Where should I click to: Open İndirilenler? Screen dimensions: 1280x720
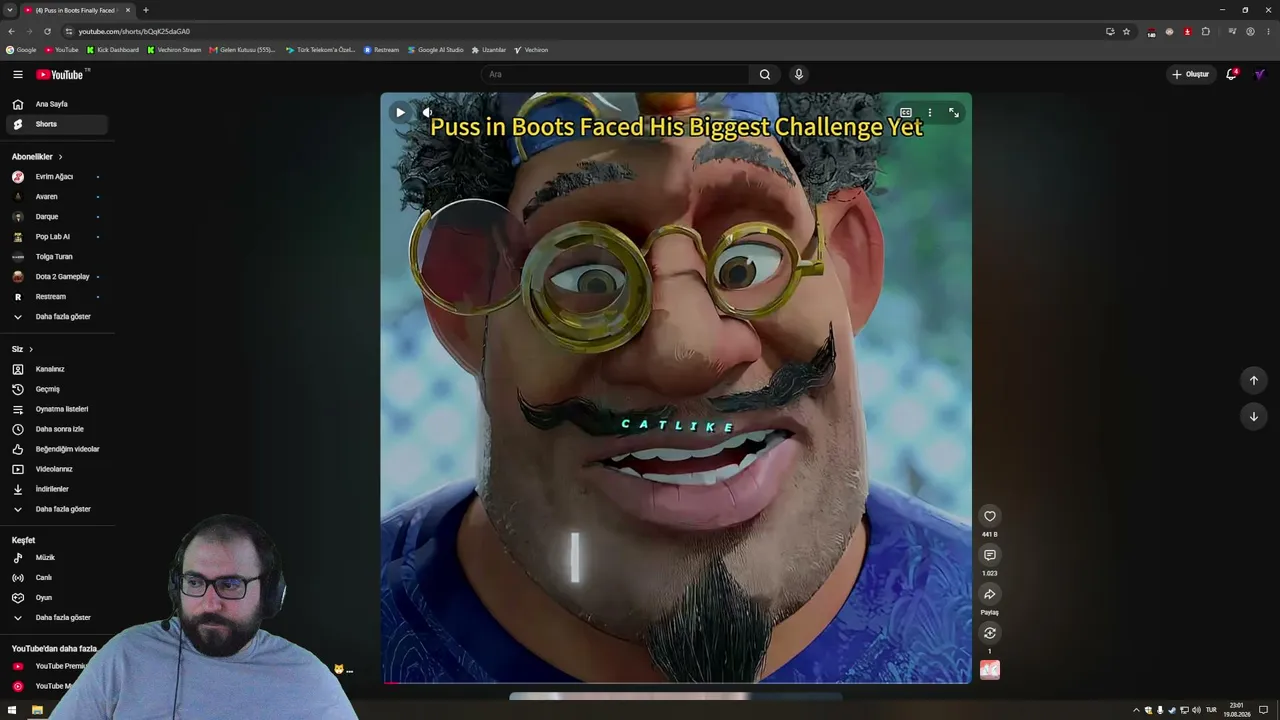coord(57,489)
